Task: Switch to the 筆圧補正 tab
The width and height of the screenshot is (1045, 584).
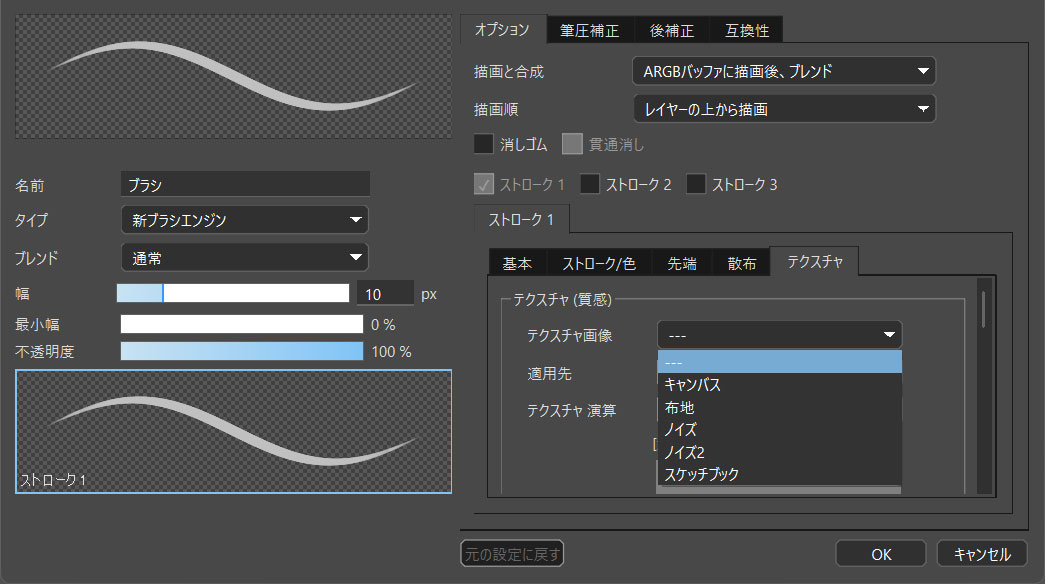Action: tap(590, 30)
